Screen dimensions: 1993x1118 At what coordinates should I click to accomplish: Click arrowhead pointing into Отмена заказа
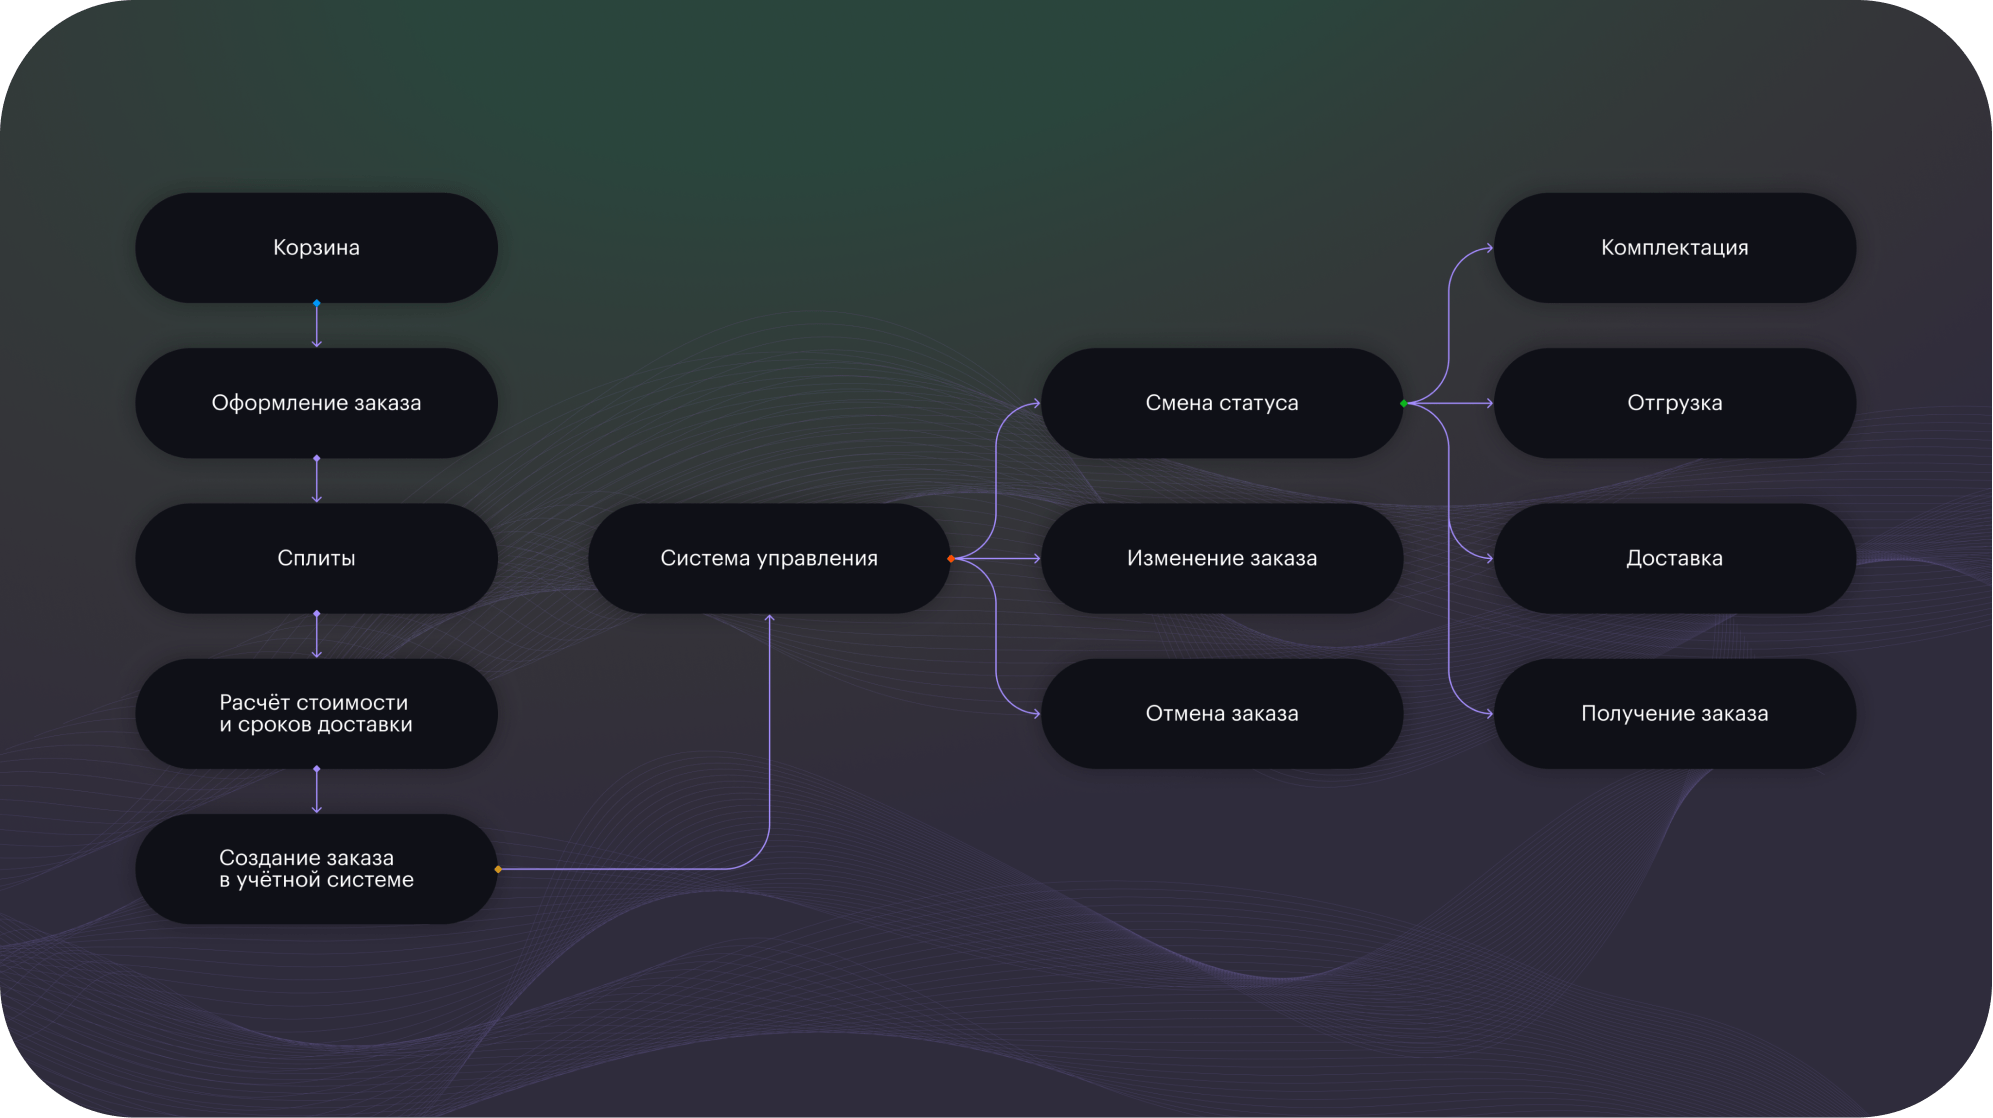(x=1036, y=713)
